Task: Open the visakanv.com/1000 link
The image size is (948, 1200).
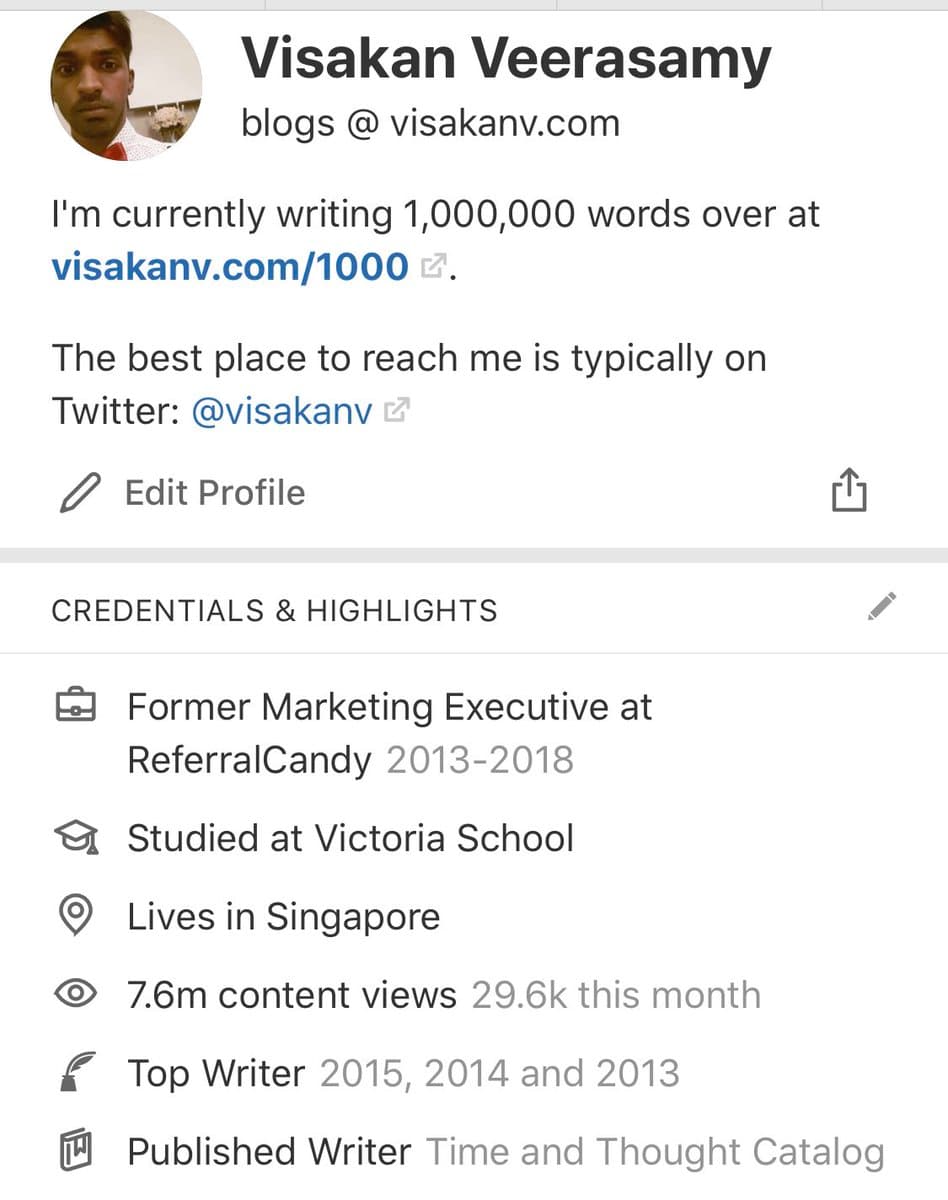Action: pos(230,267)
